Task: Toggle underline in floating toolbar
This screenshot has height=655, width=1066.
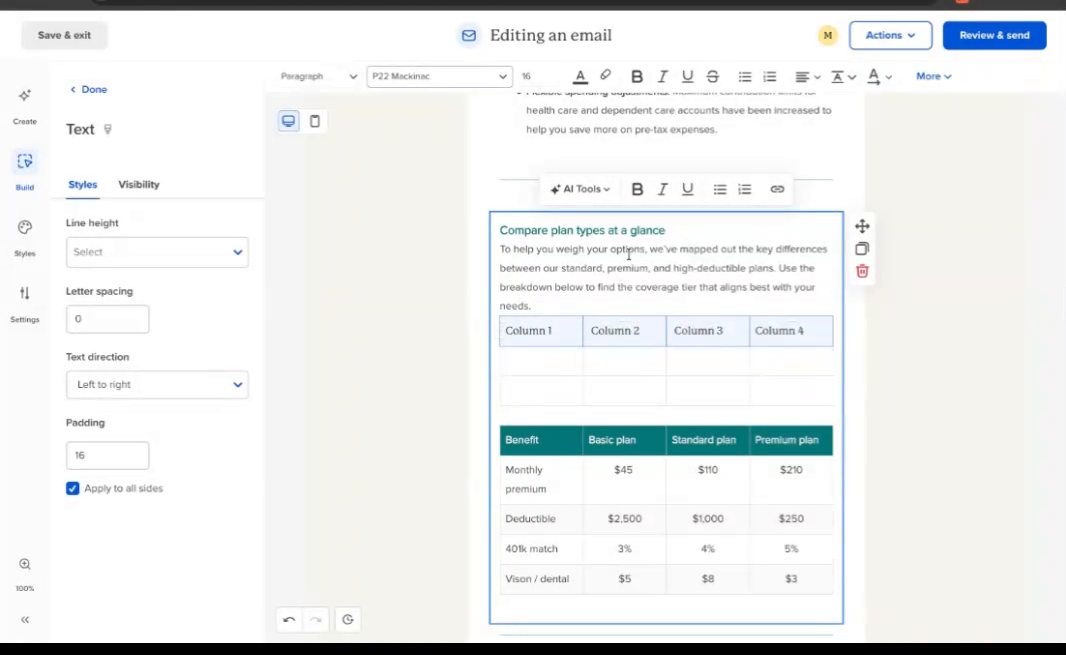Action: coord(687,189)
